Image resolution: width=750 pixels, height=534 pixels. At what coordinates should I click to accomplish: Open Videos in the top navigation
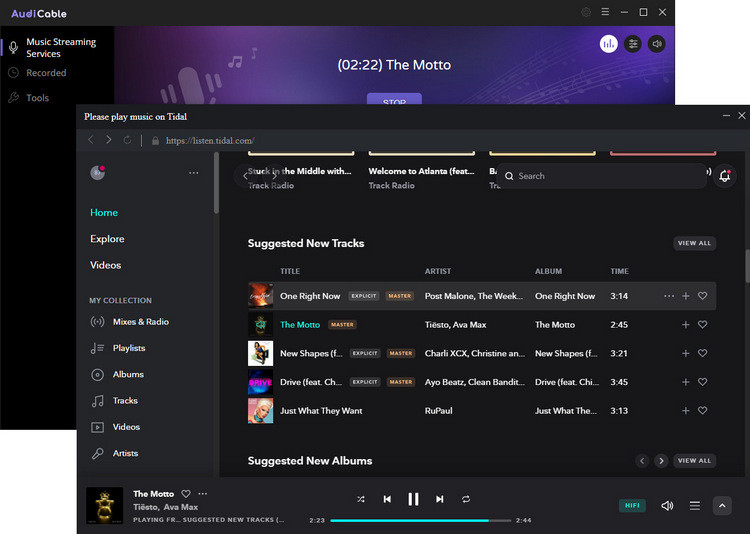tap(105, 265)
